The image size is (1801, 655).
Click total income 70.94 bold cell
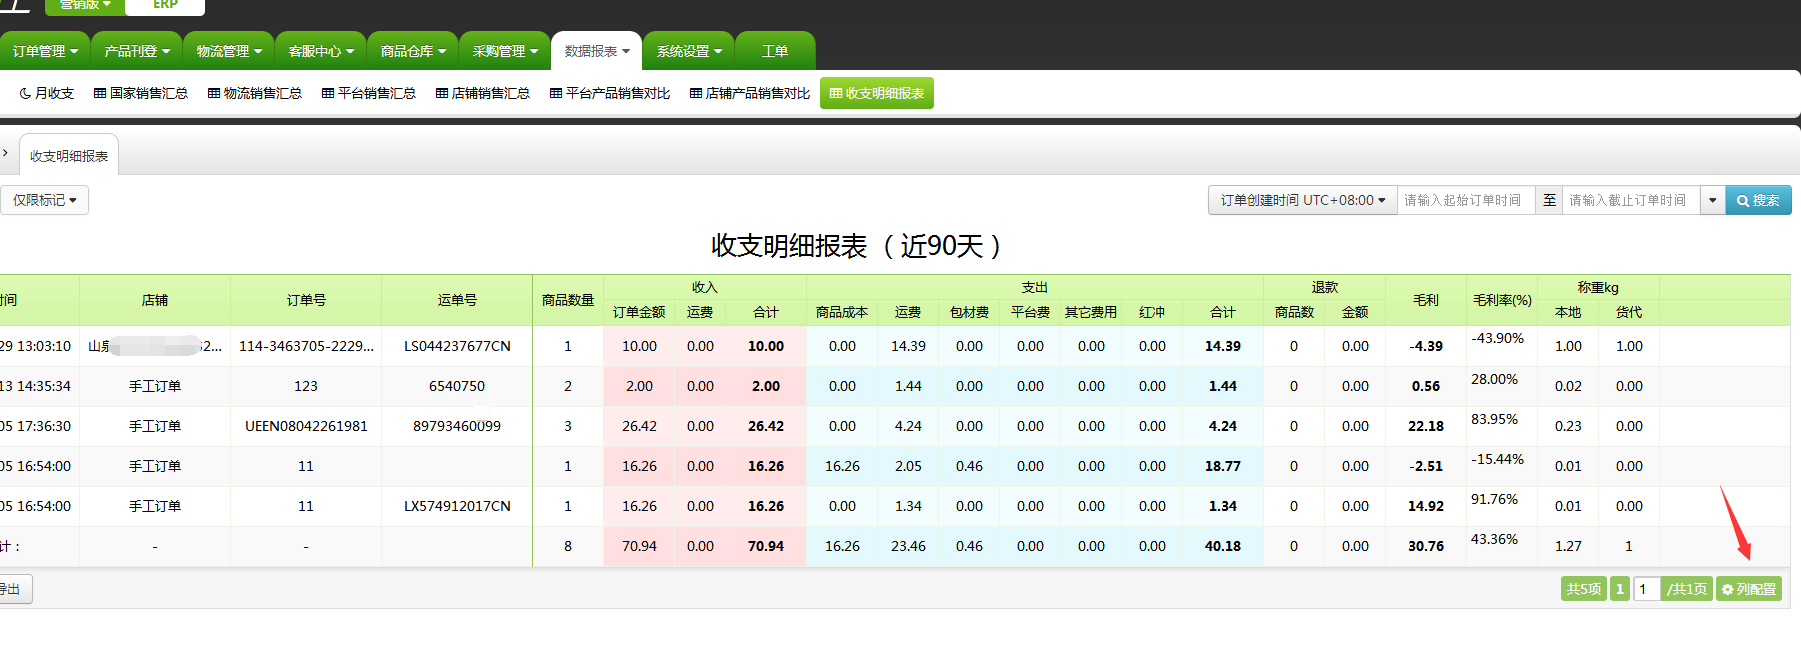click(x=766, y=546)
